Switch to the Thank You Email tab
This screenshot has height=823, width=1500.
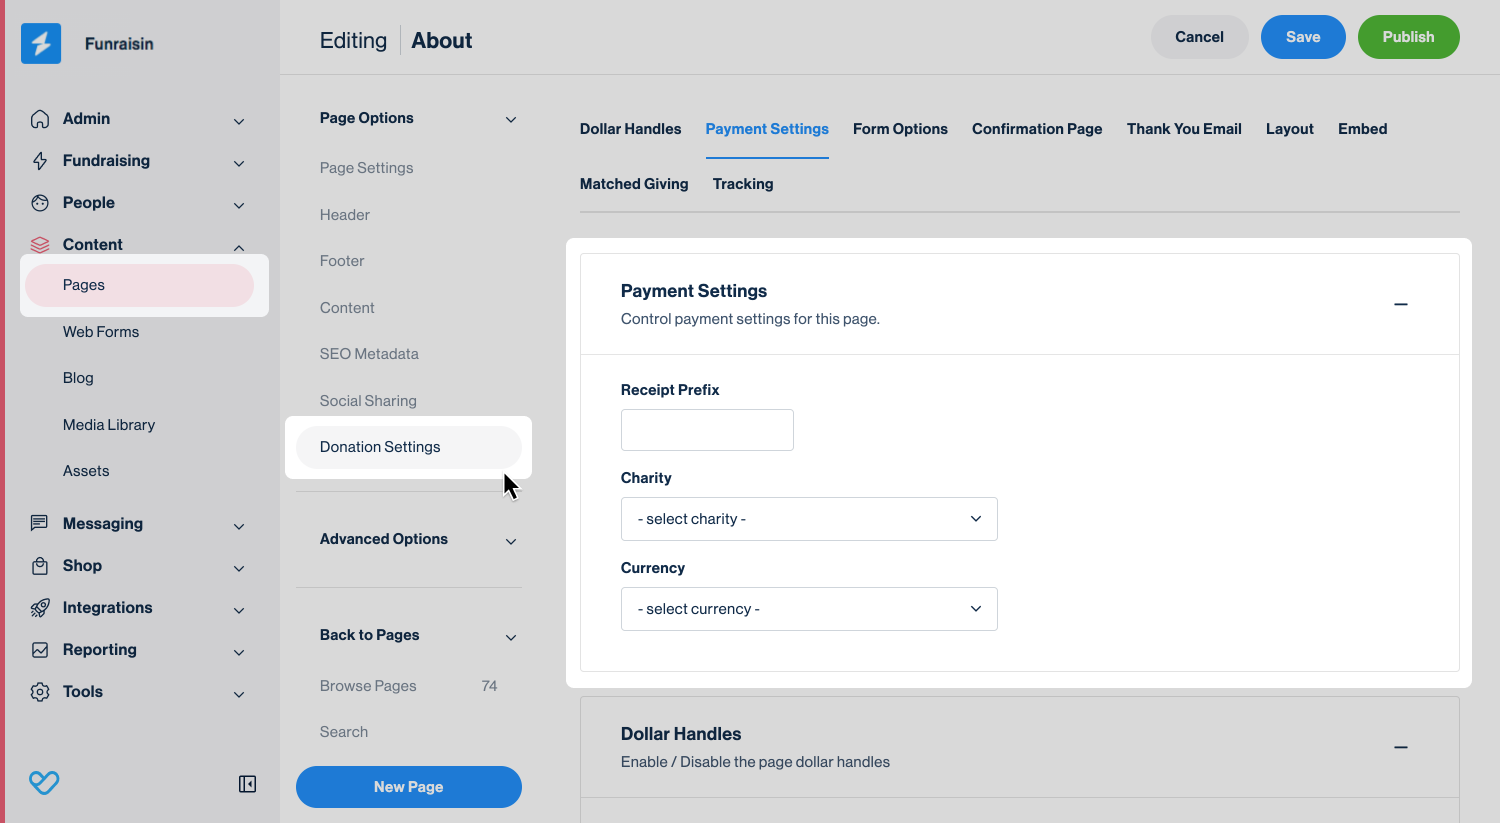(1184, 129)
